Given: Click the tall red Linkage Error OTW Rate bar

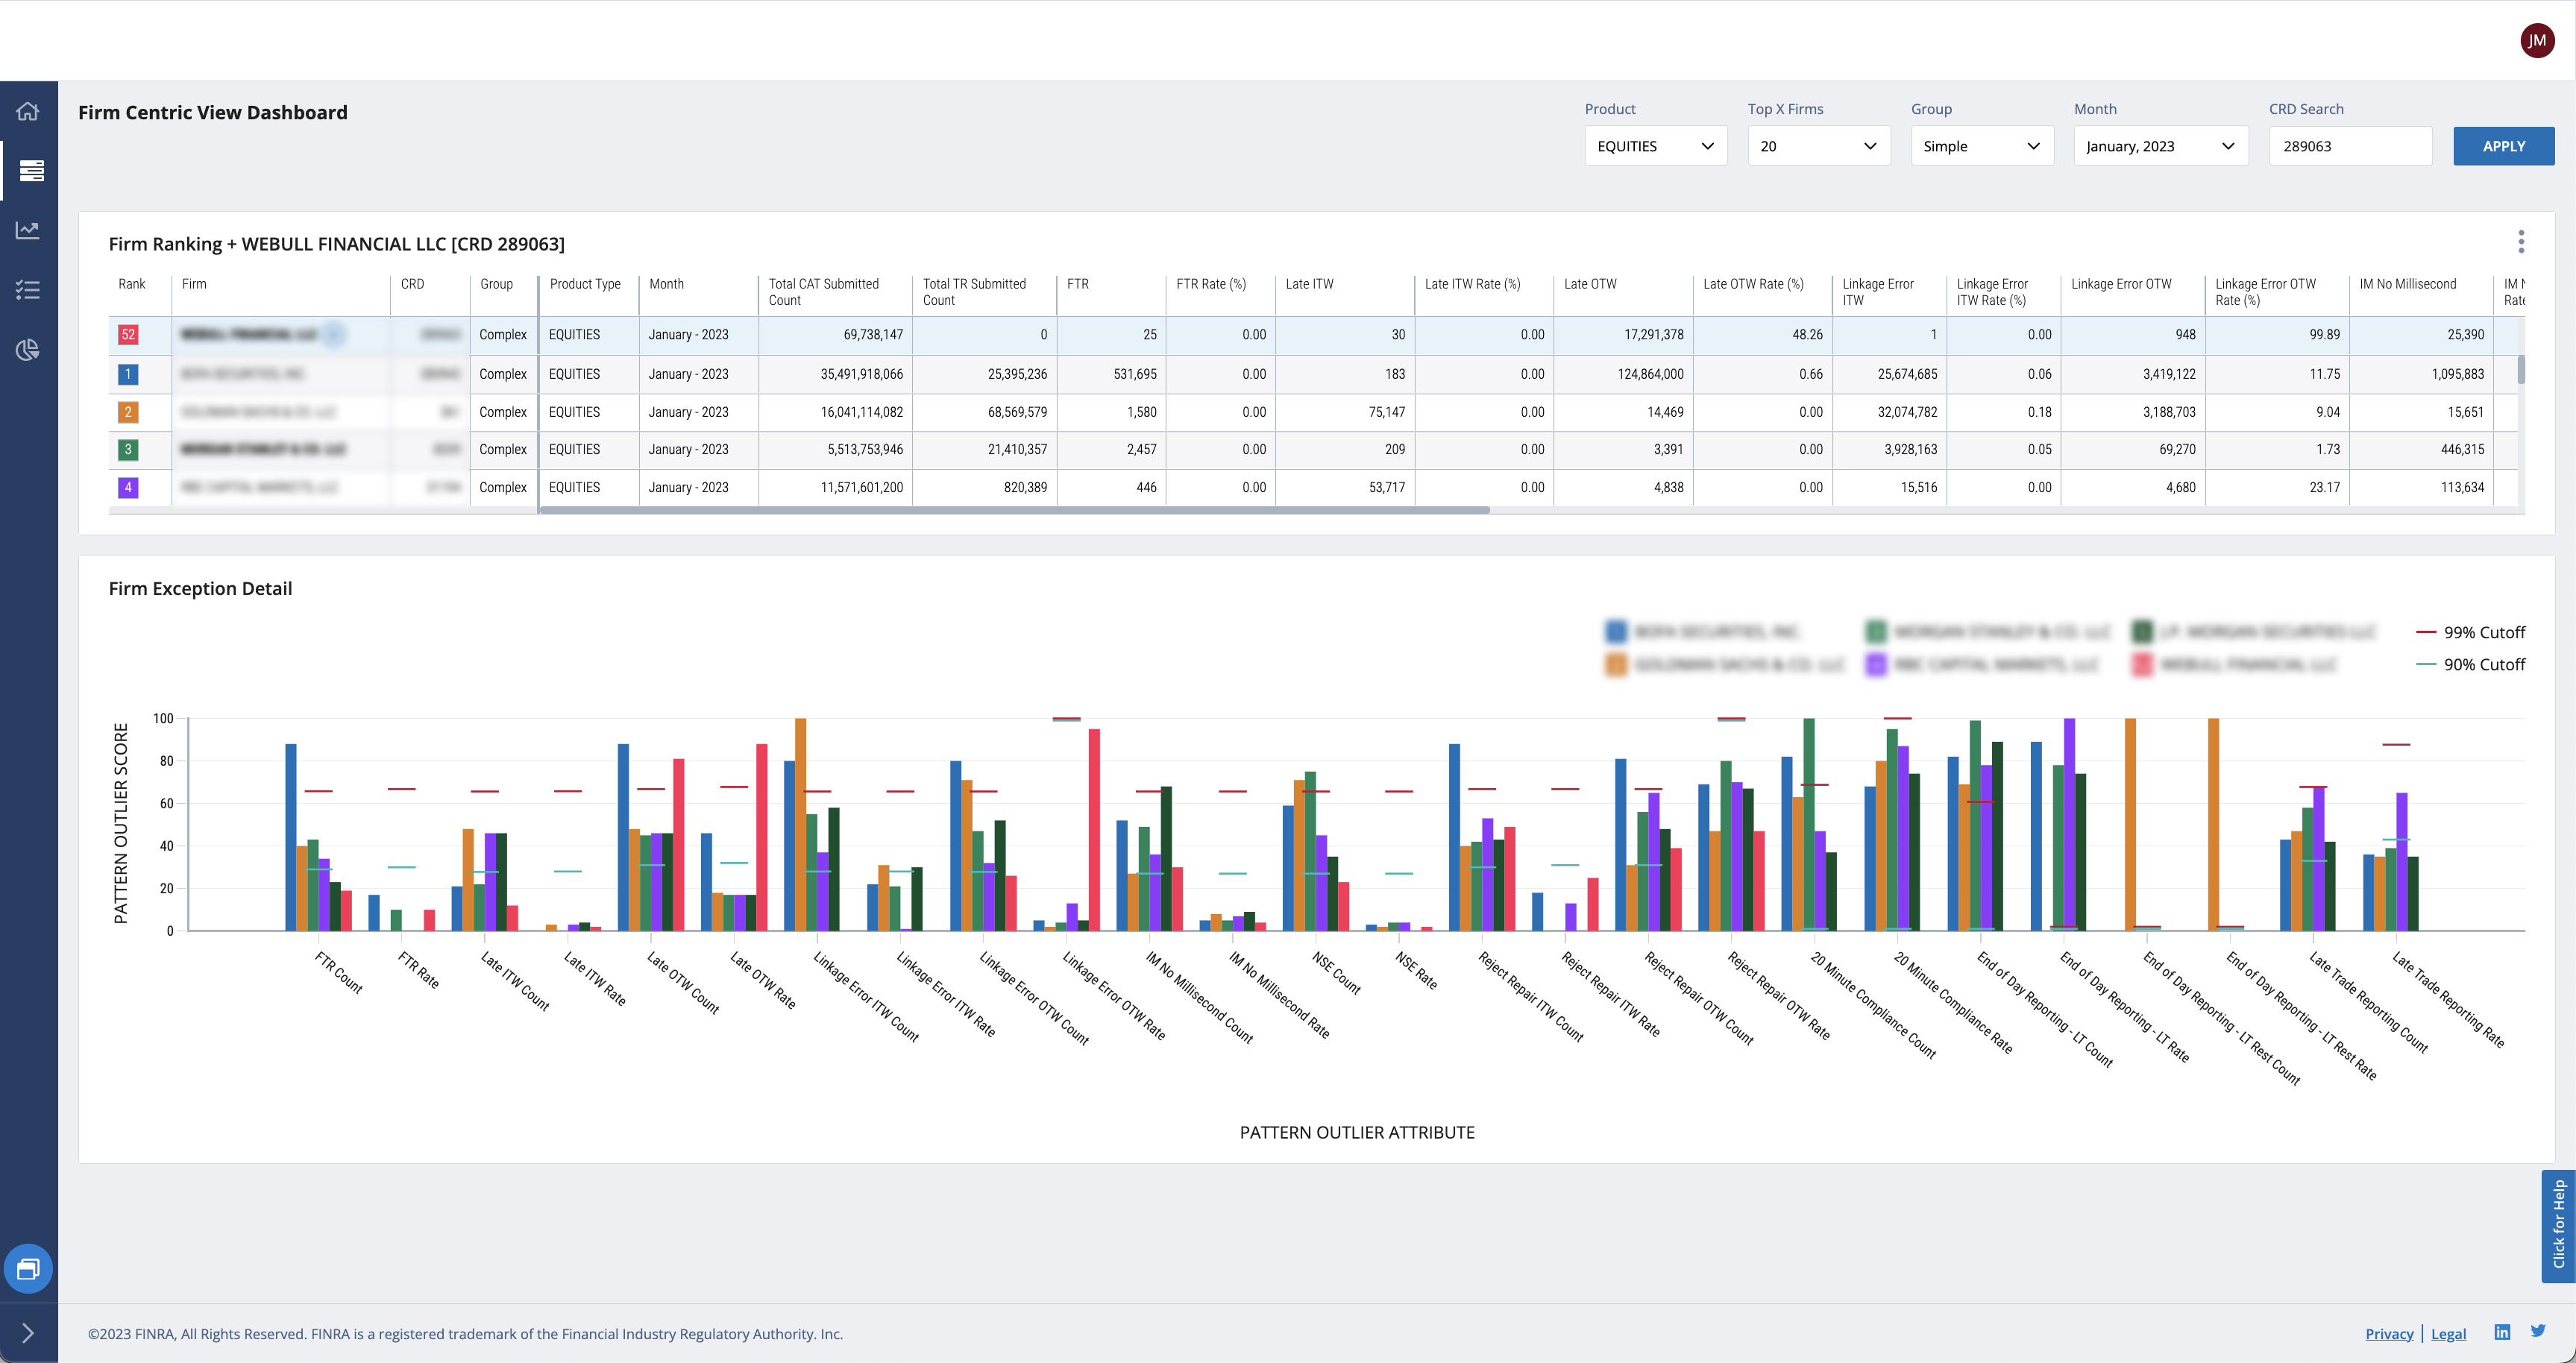Looking at the screenshot, I should pyautogui.click(x=1094, y=830).
